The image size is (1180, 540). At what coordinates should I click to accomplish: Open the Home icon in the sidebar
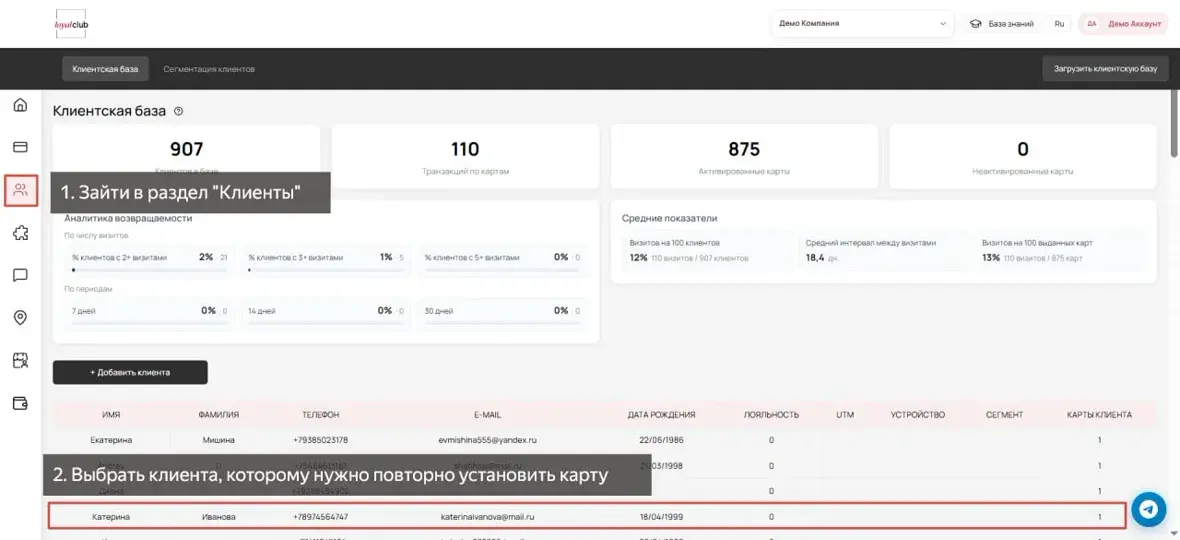click(x=20, y=105)
